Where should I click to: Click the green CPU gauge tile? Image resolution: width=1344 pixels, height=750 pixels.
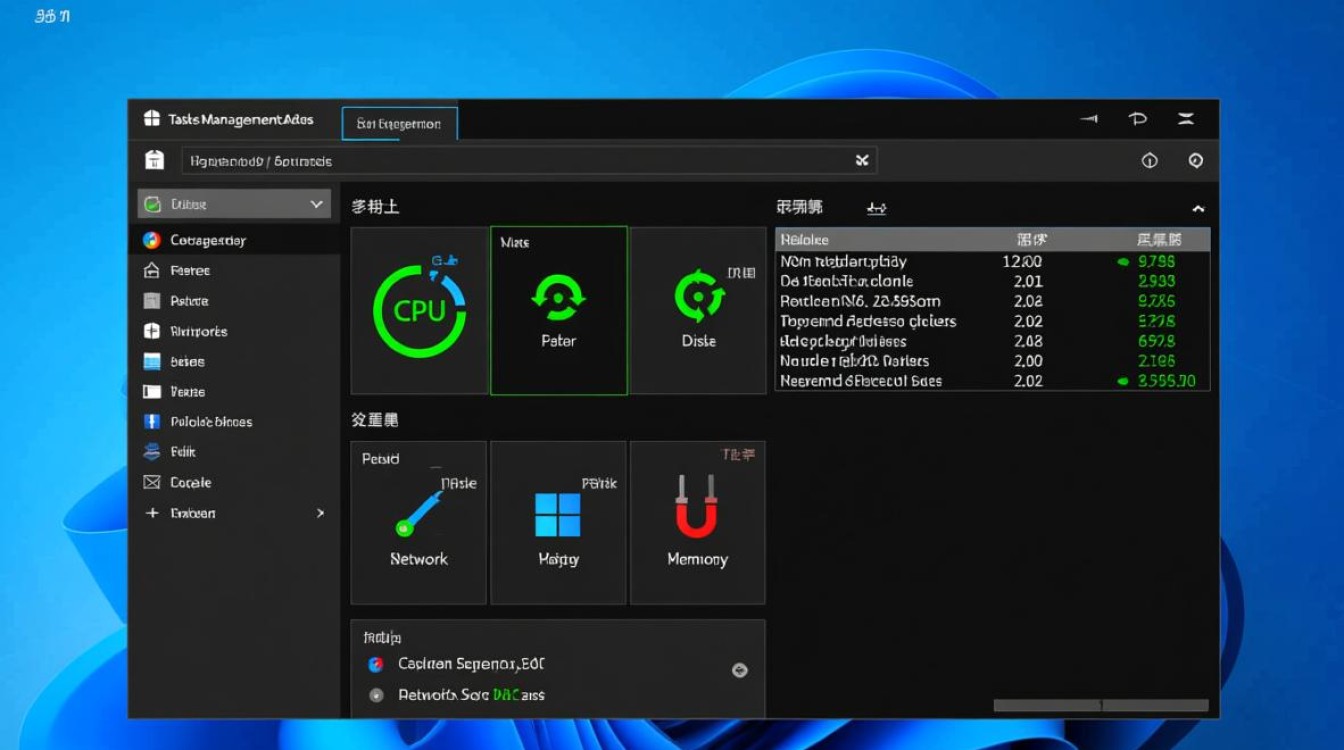pyautogui.click(x=419, y=310)
